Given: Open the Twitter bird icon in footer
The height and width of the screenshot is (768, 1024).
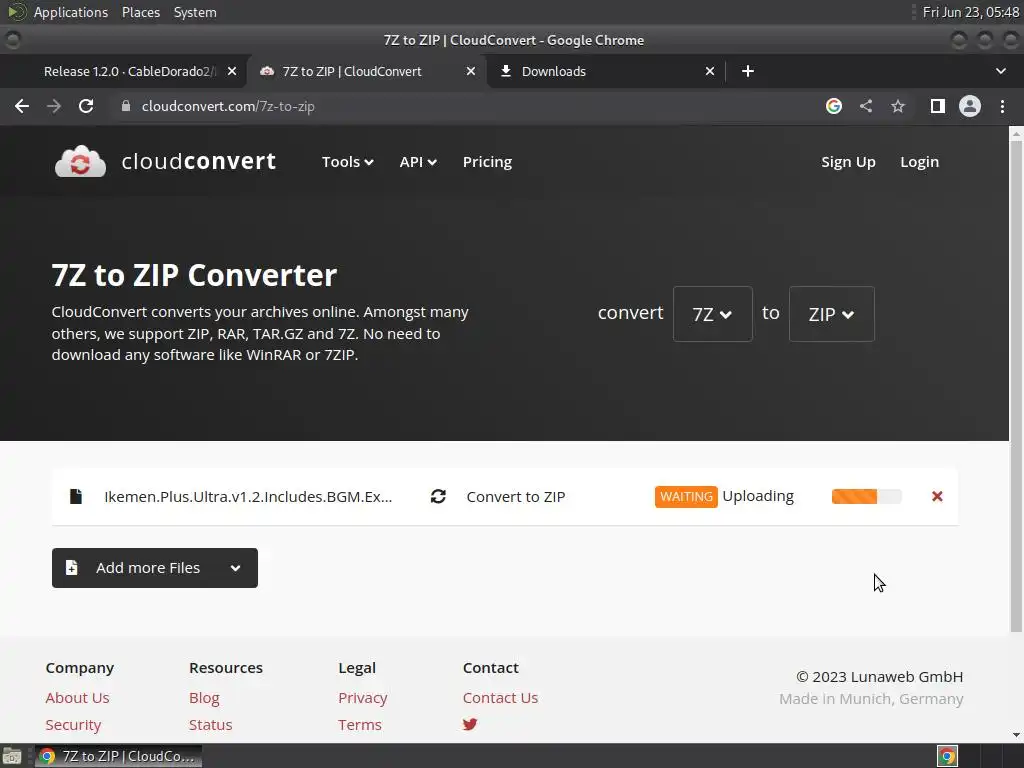Looking at the screenshot, I should tap(470, 724).
